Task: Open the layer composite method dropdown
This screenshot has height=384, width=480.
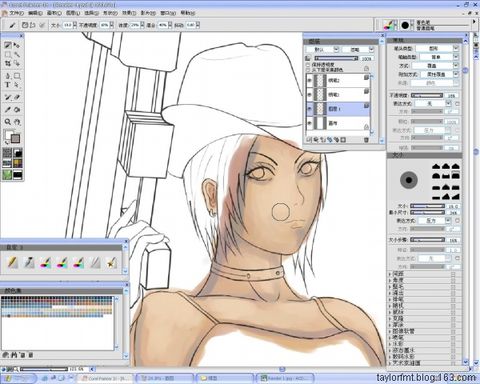Action: [322, 49]
